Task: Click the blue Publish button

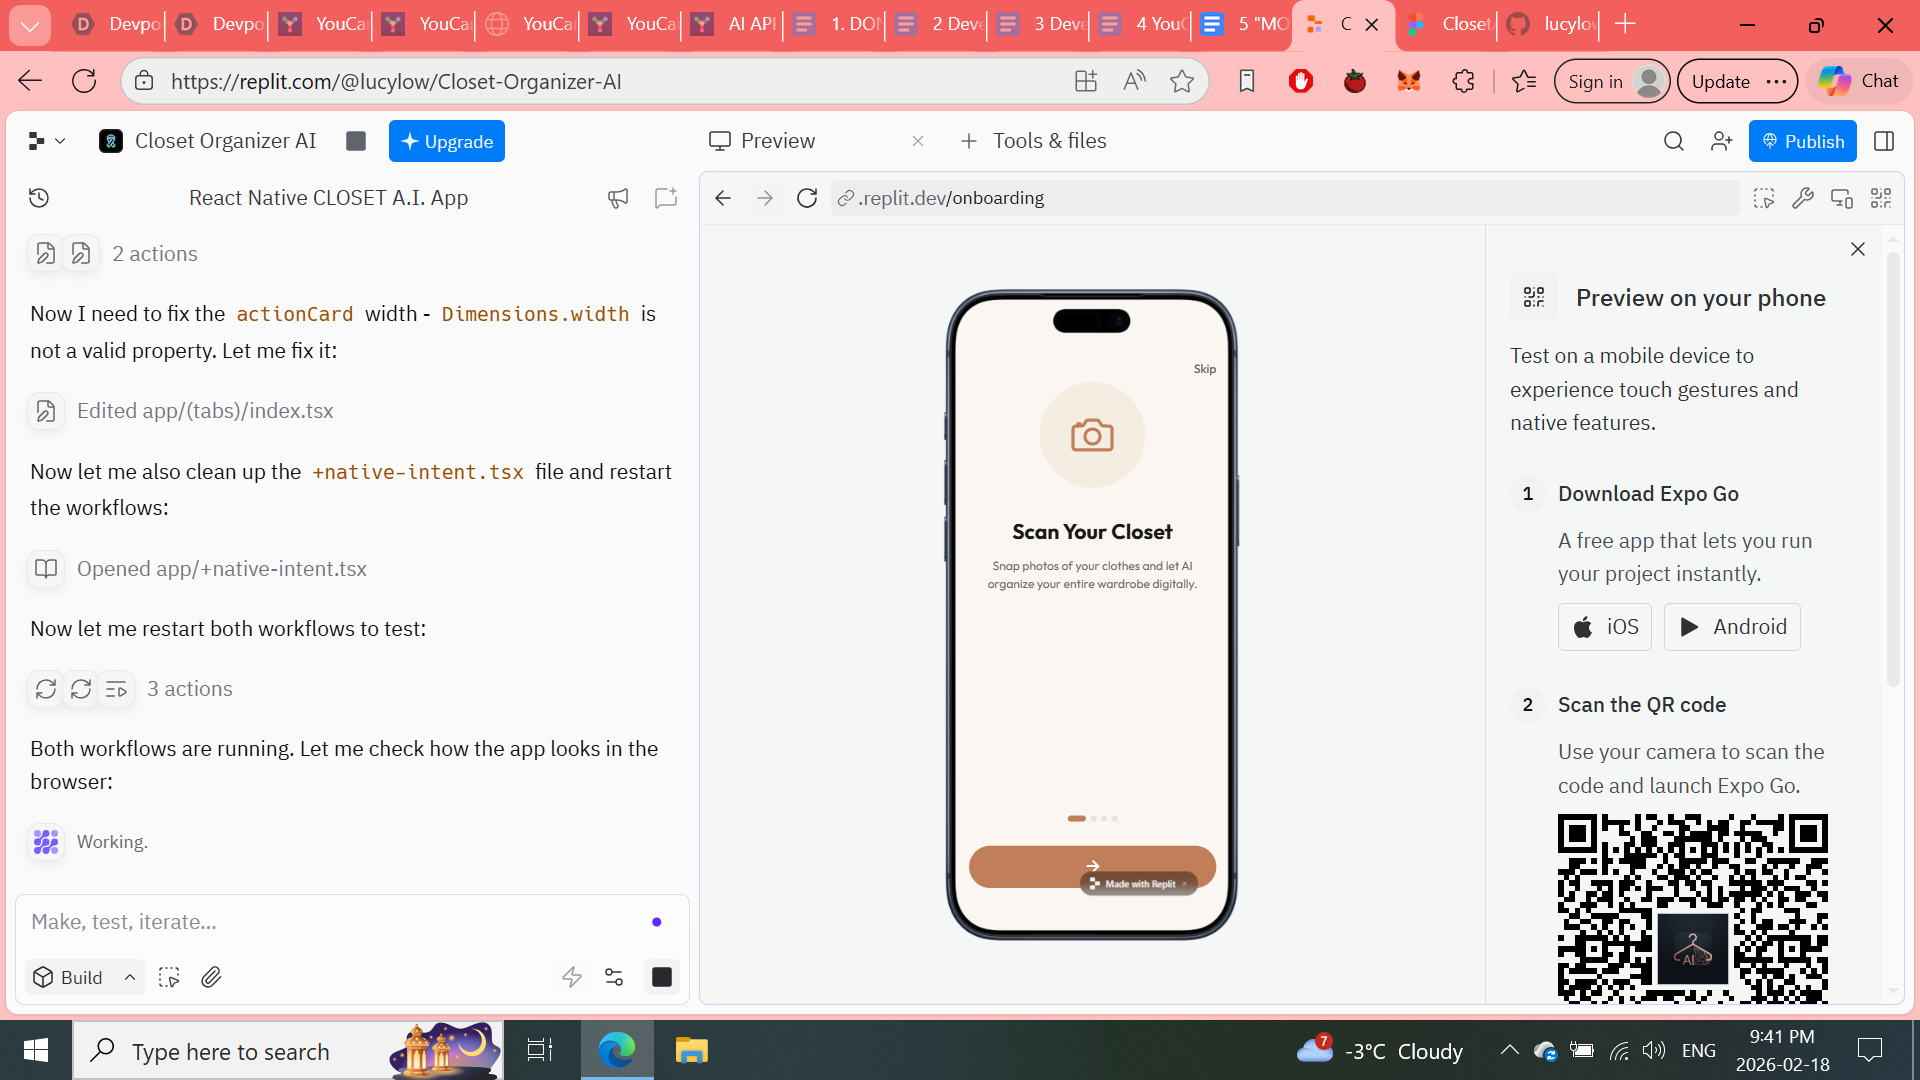Action: 1802,141
